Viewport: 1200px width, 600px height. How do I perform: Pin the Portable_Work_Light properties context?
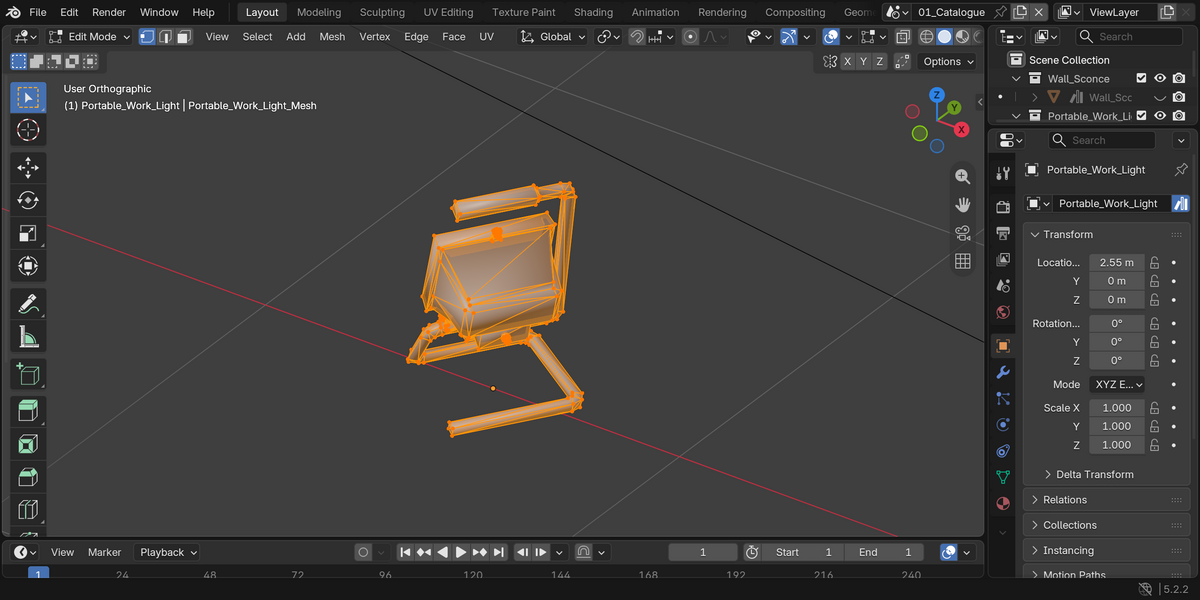click(x=1181, y=170)
